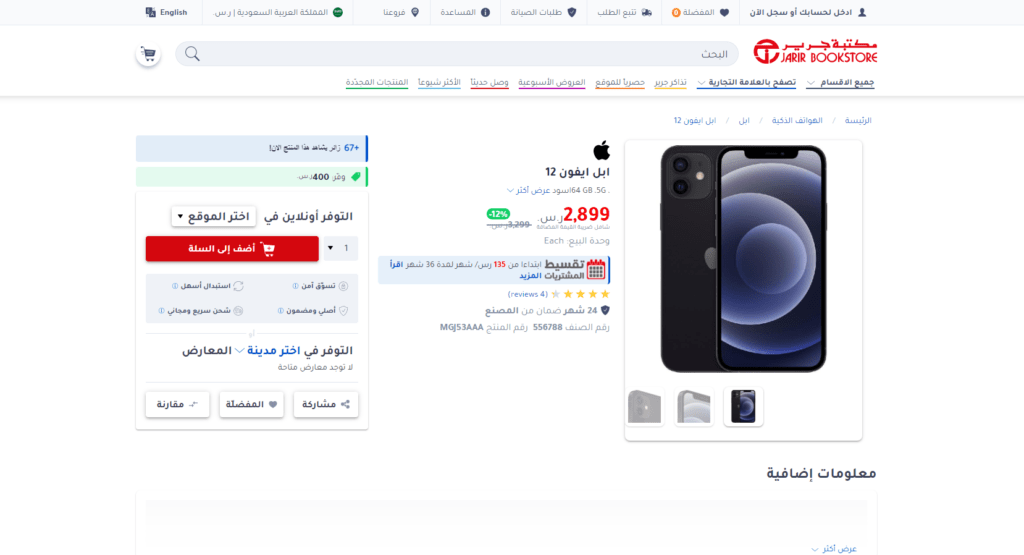Viewport: 1024px width, 555px height.
Task: Click the Jarir Bookstore logo
Action: click(x=815, y=52)
